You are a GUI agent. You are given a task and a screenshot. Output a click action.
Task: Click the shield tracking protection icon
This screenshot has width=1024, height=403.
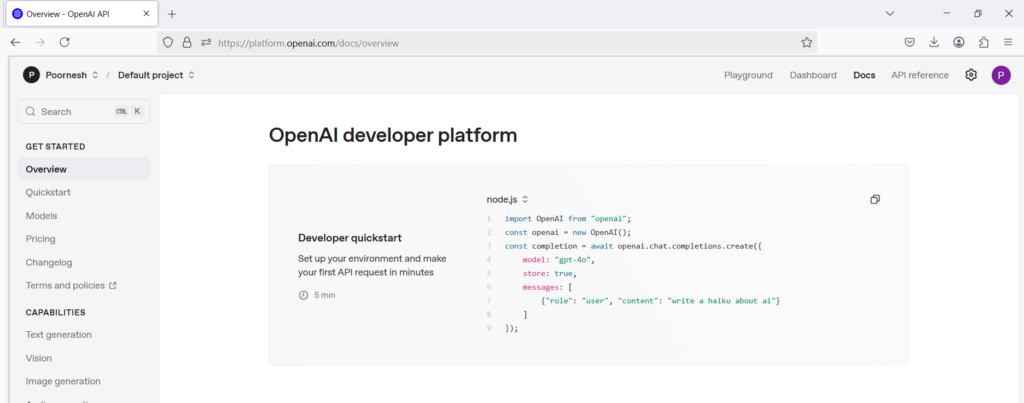[x=168, y=42]
